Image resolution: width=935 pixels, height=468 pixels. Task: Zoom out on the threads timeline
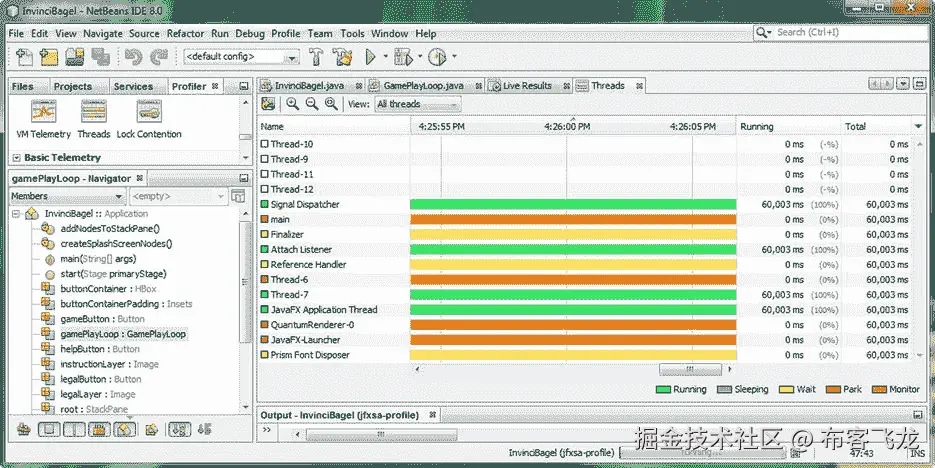point(312,104)
